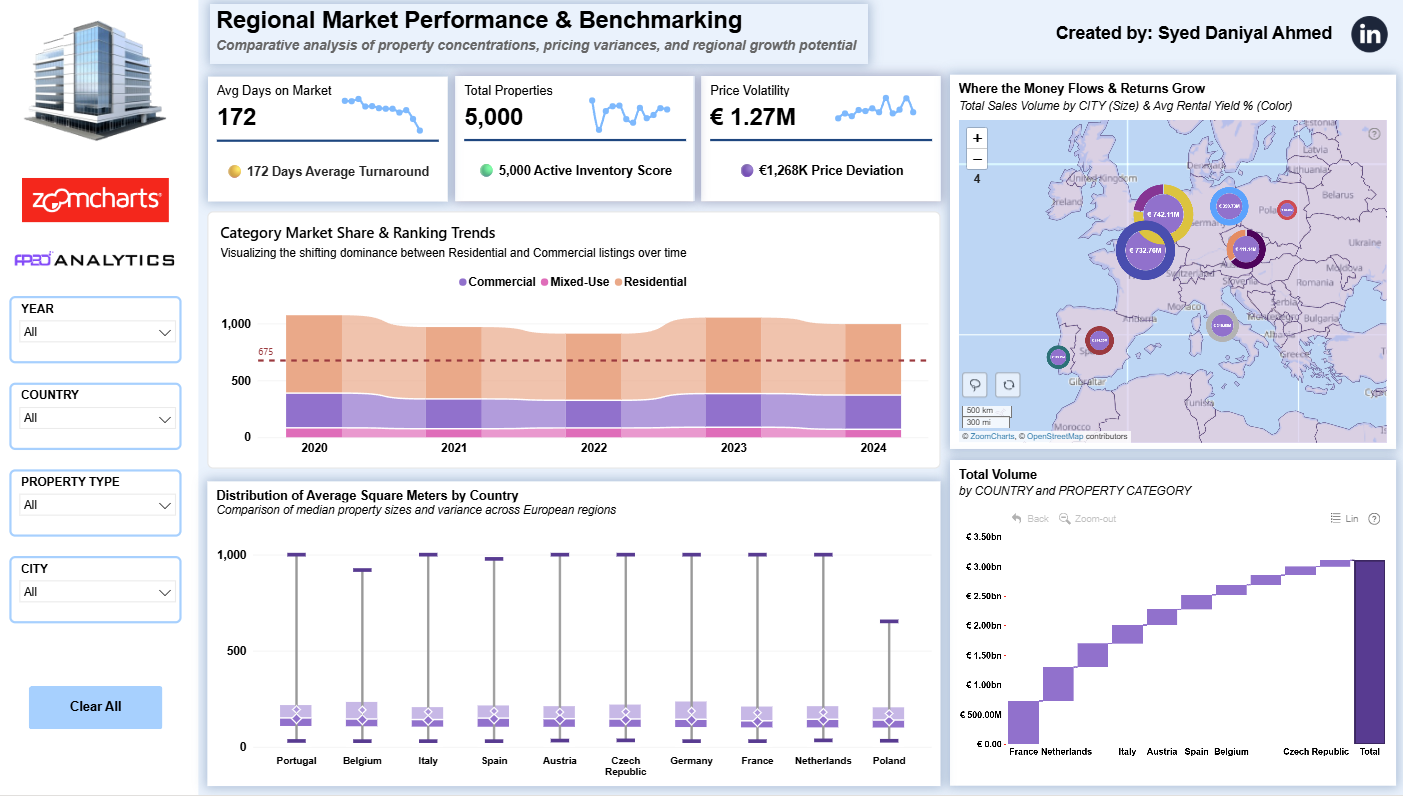Open the PROPERTY TYPE dropdown
1403x796 pixels.
tap(98, 506)
